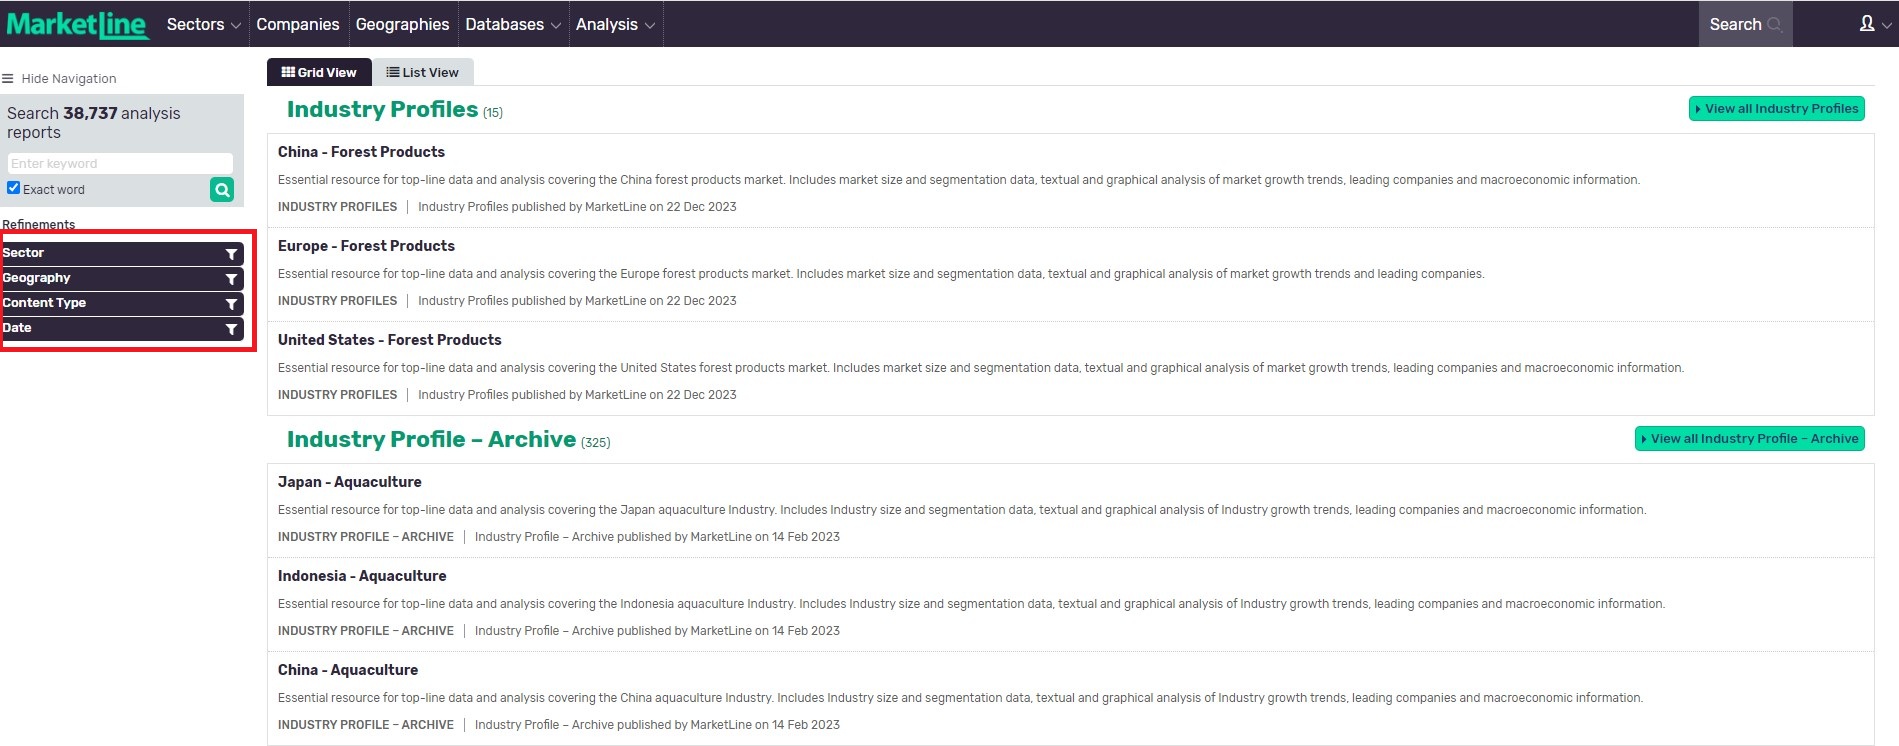Click the green keyword search icon
The image size is (1899, 746).
point(222,189)
